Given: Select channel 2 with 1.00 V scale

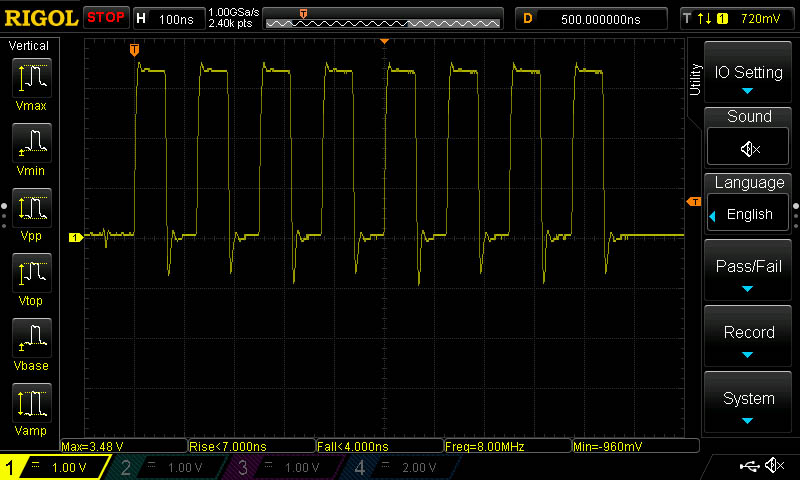Looking at the screenshot, I should coord(168,467).
